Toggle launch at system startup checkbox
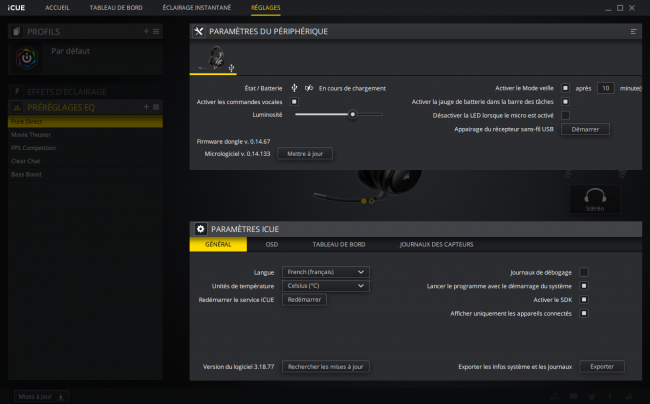The width and height of the screenshot is (650, 404). (x=584, y=286)
